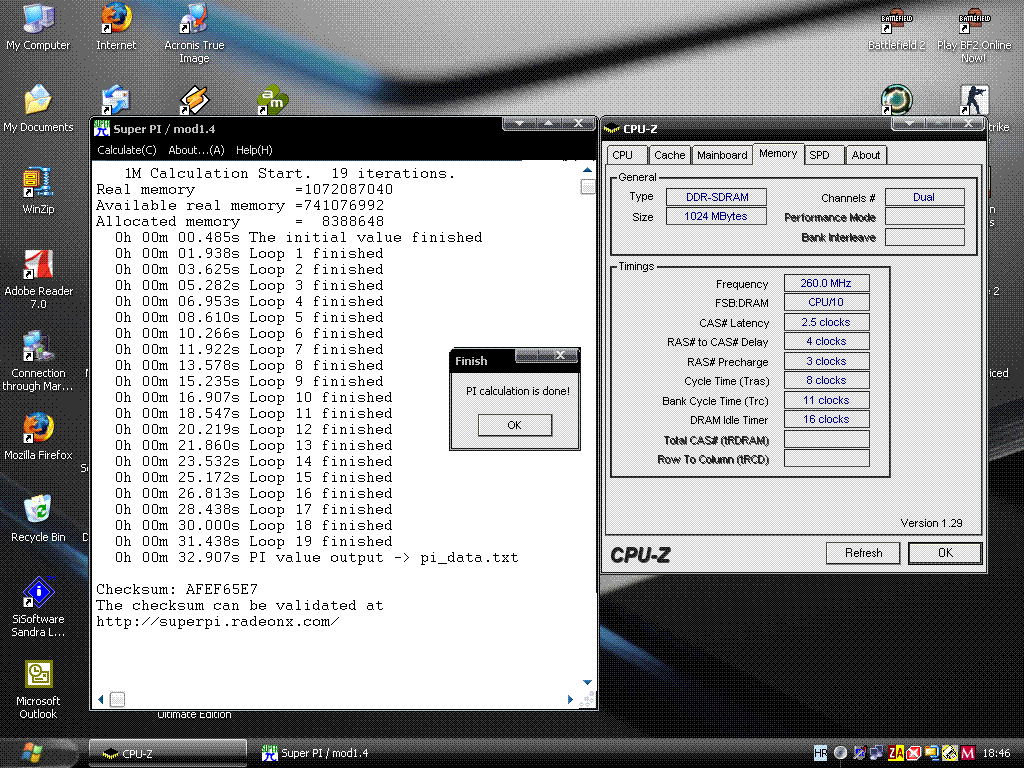
Task: Switch to the SPD tab
Action: (x=819, y=155)
